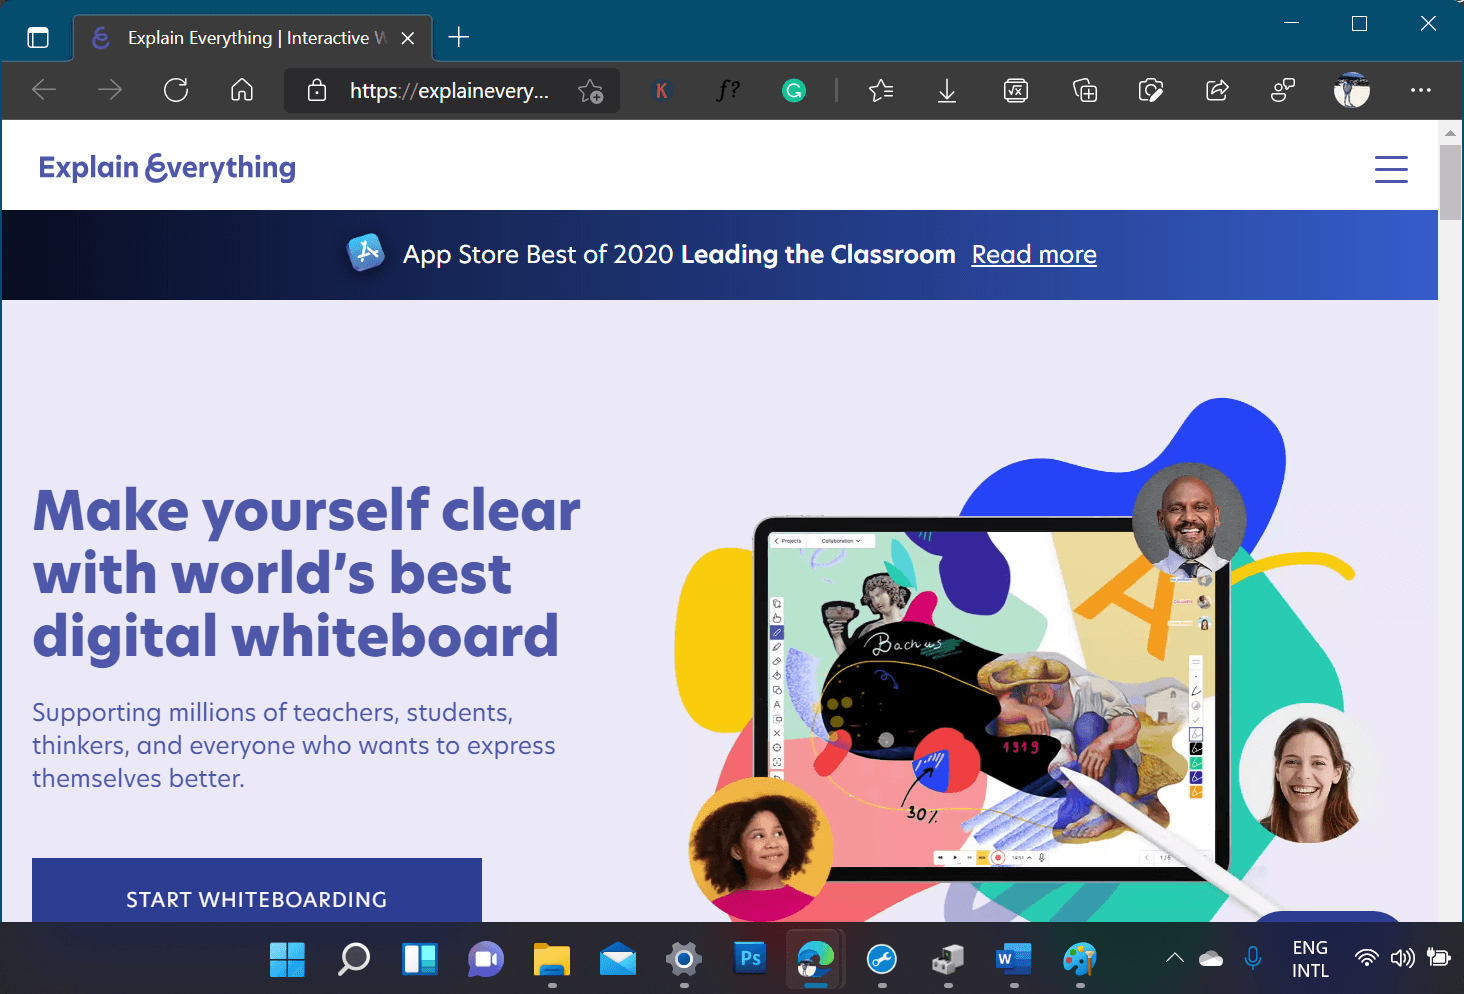Click the scrollbar up arrow
The height and width of the screenshot is (994, 1464).
[1451, 132]
